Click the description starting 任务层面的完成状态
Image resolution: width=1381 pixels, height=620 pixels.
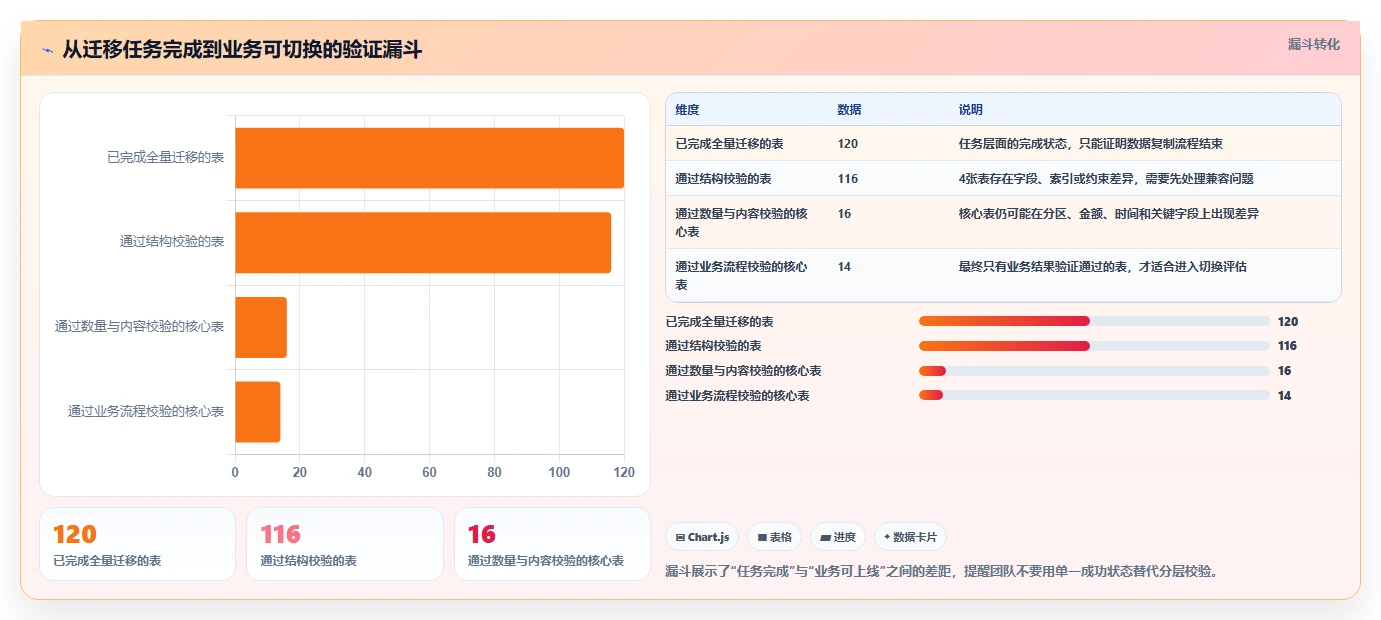pyautogui.click(x=1090, y=144)
